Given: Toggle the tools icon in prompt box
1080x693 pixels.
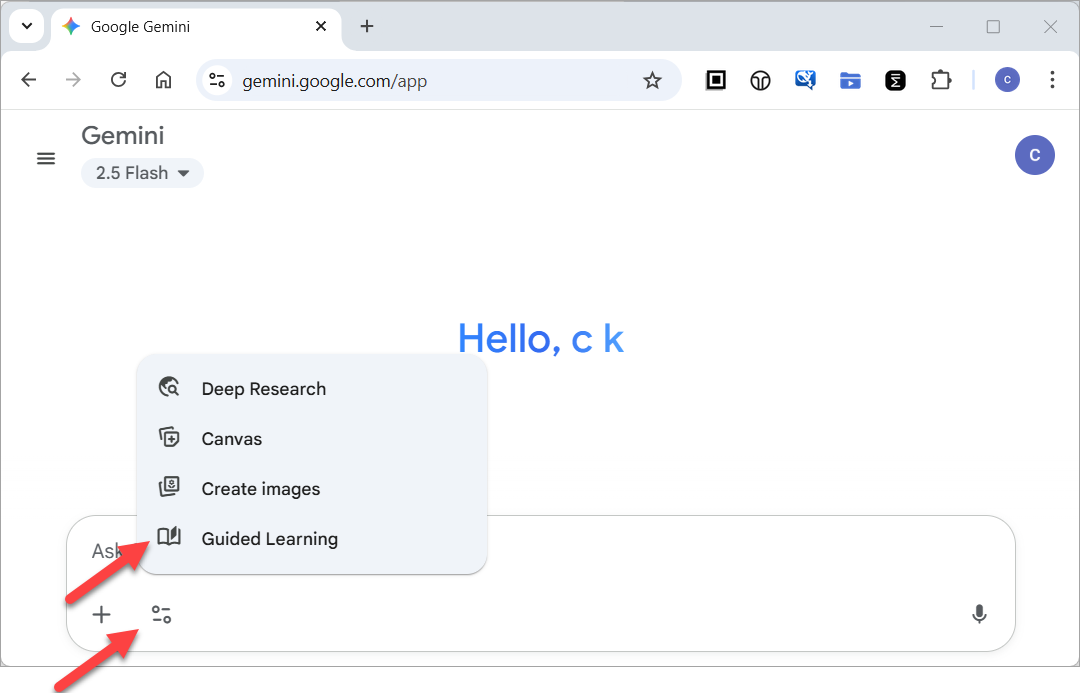Looking at the screenshot, I should (x=161, y=614).
